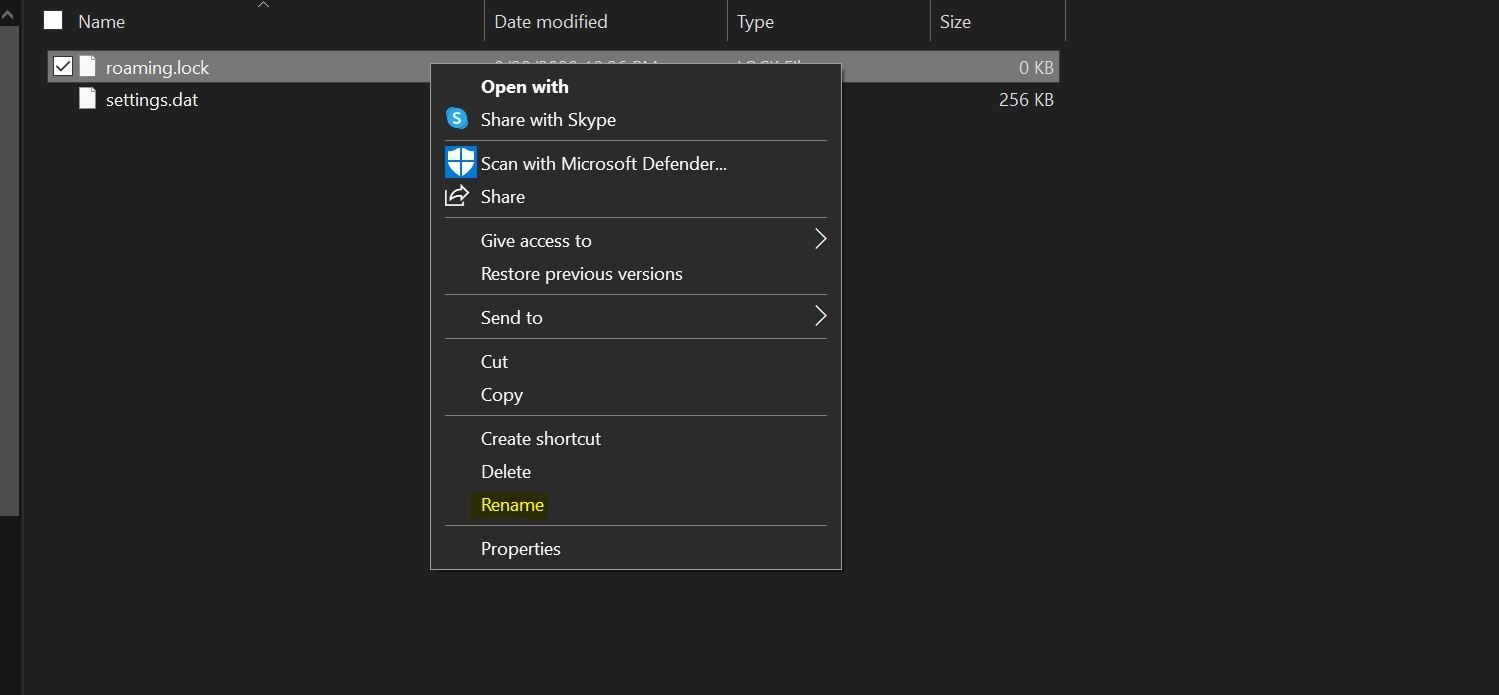Uncheck the roaming.lock selection checkbox
The height and width of the screenshot is (695, 1499).
(x=62, y=66)
